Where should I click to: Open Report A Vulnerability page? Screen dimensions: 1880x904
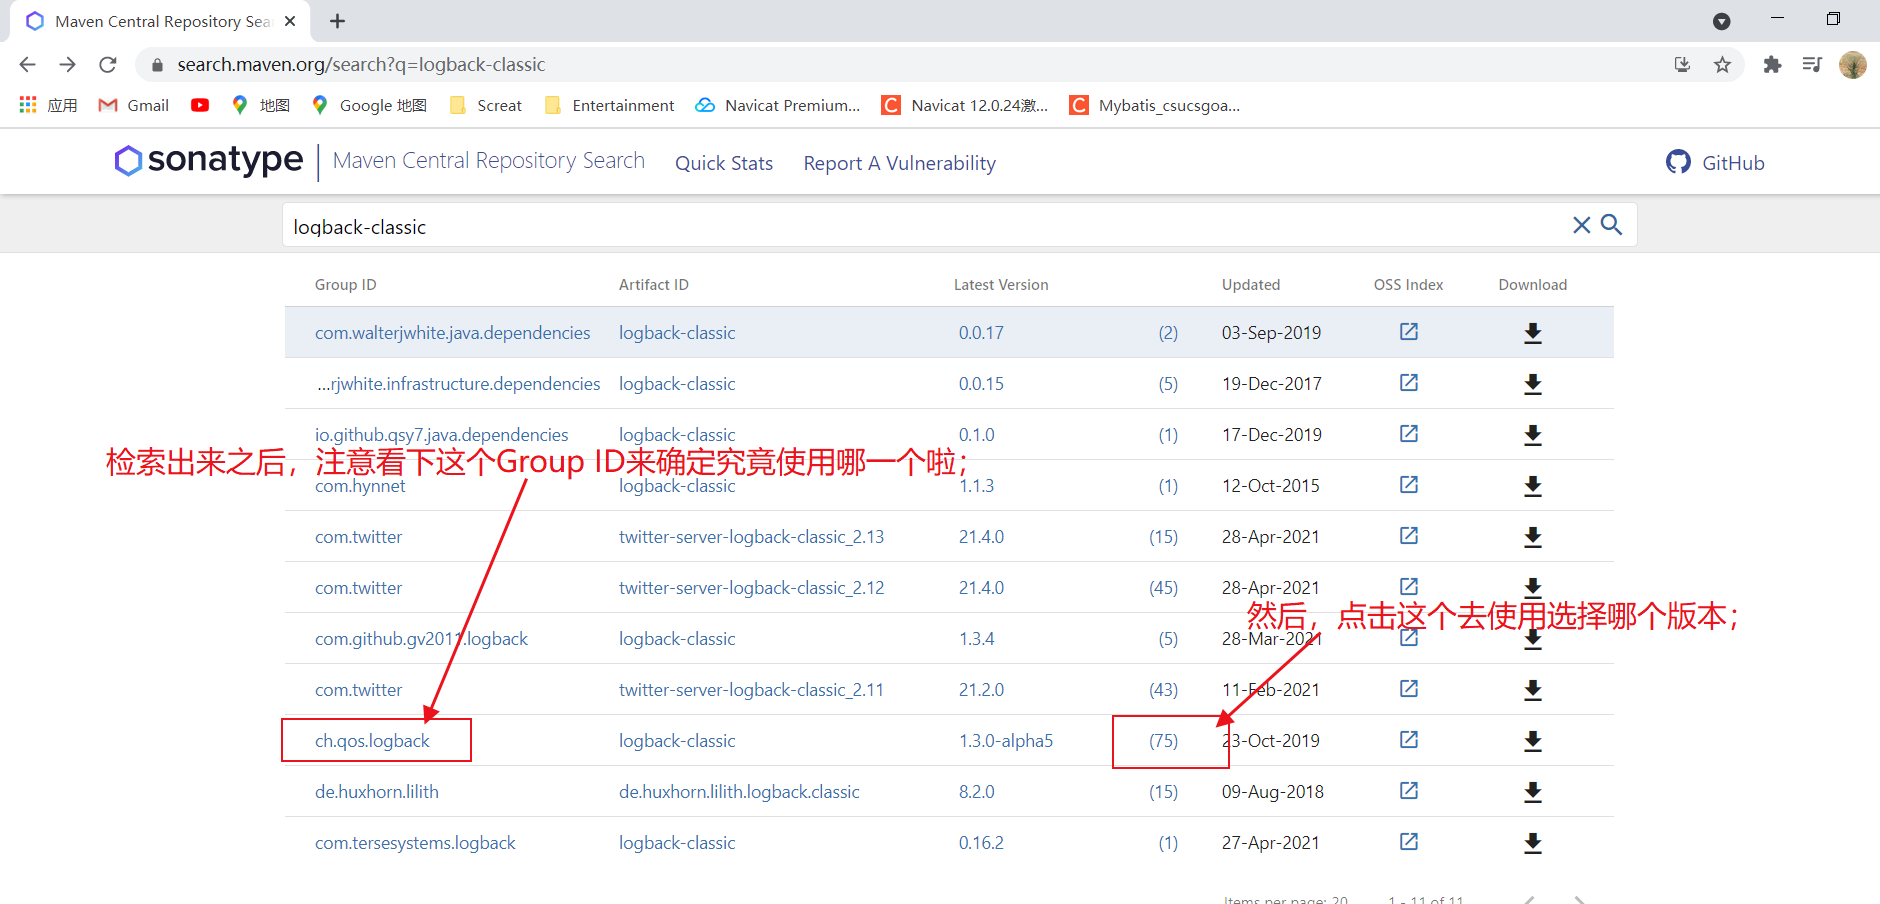point(900,163)
